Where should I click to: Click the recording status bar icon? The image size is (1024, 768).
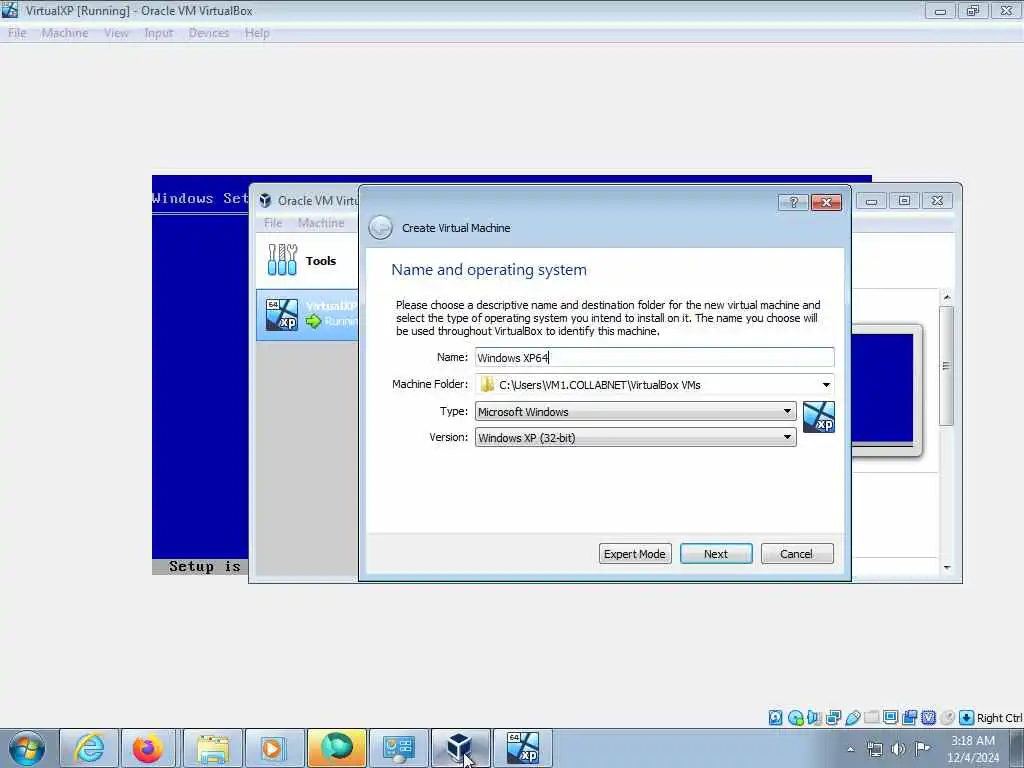tap(909, 718)
